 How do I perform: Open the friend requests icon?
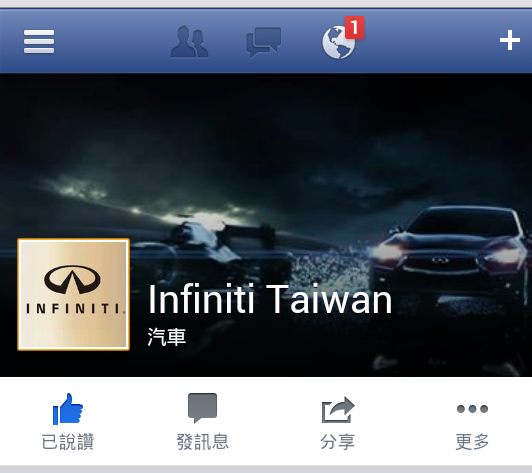tap(189, 42)
